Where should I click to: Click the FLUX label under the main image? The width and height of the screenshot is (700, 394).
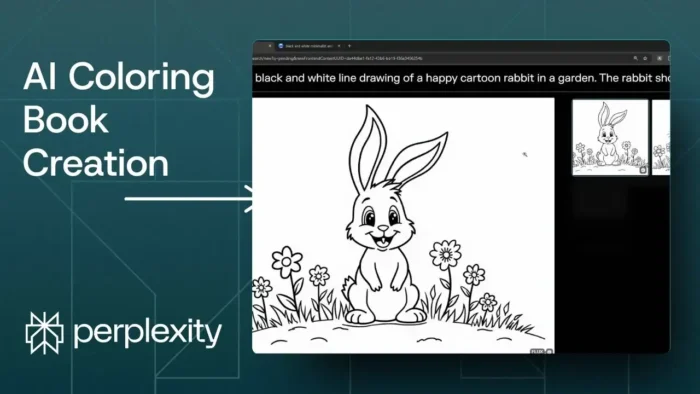(537, 352)
